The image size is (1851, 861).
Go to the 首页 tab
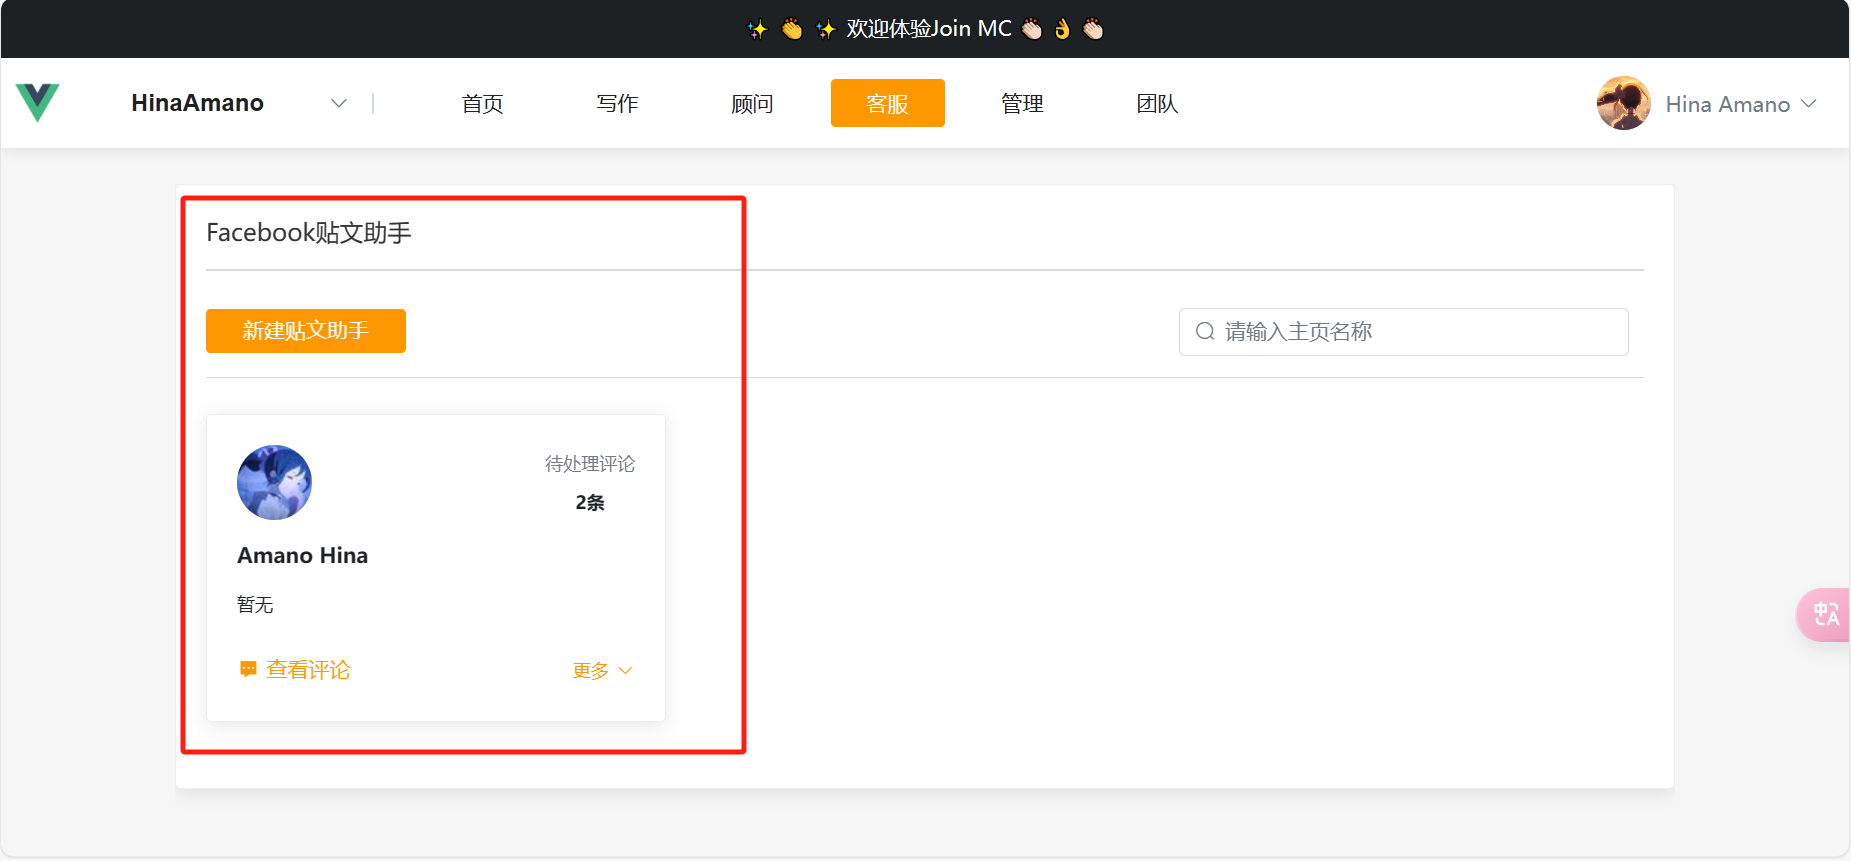[x=482, y=104]
